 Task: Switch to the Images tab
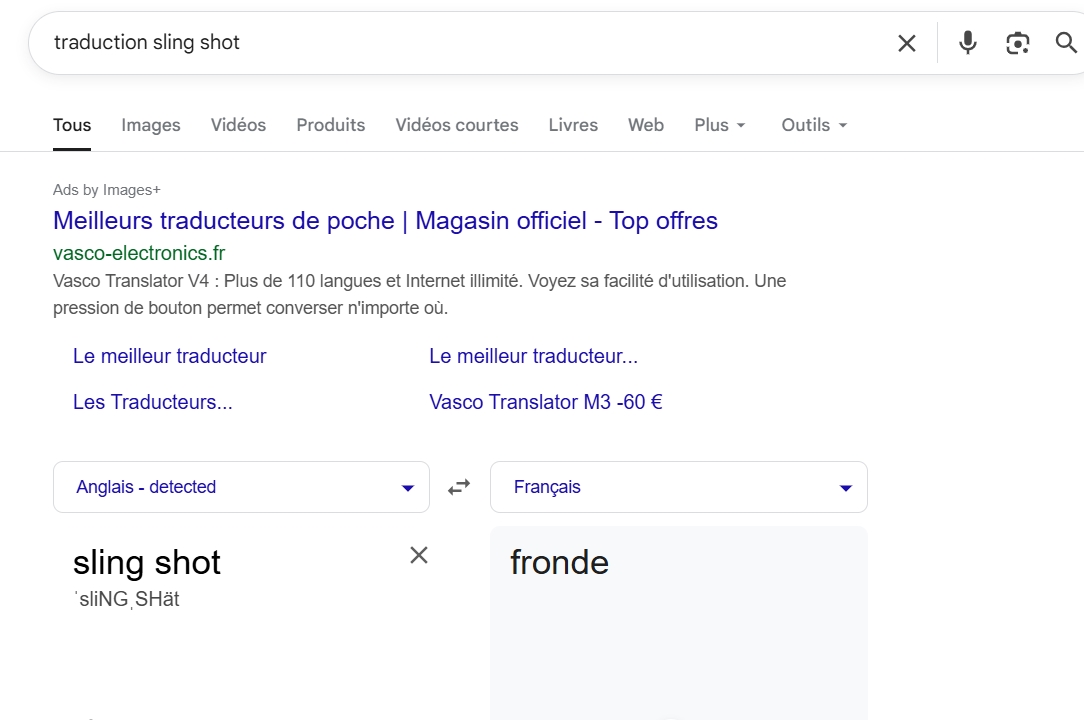151,125
